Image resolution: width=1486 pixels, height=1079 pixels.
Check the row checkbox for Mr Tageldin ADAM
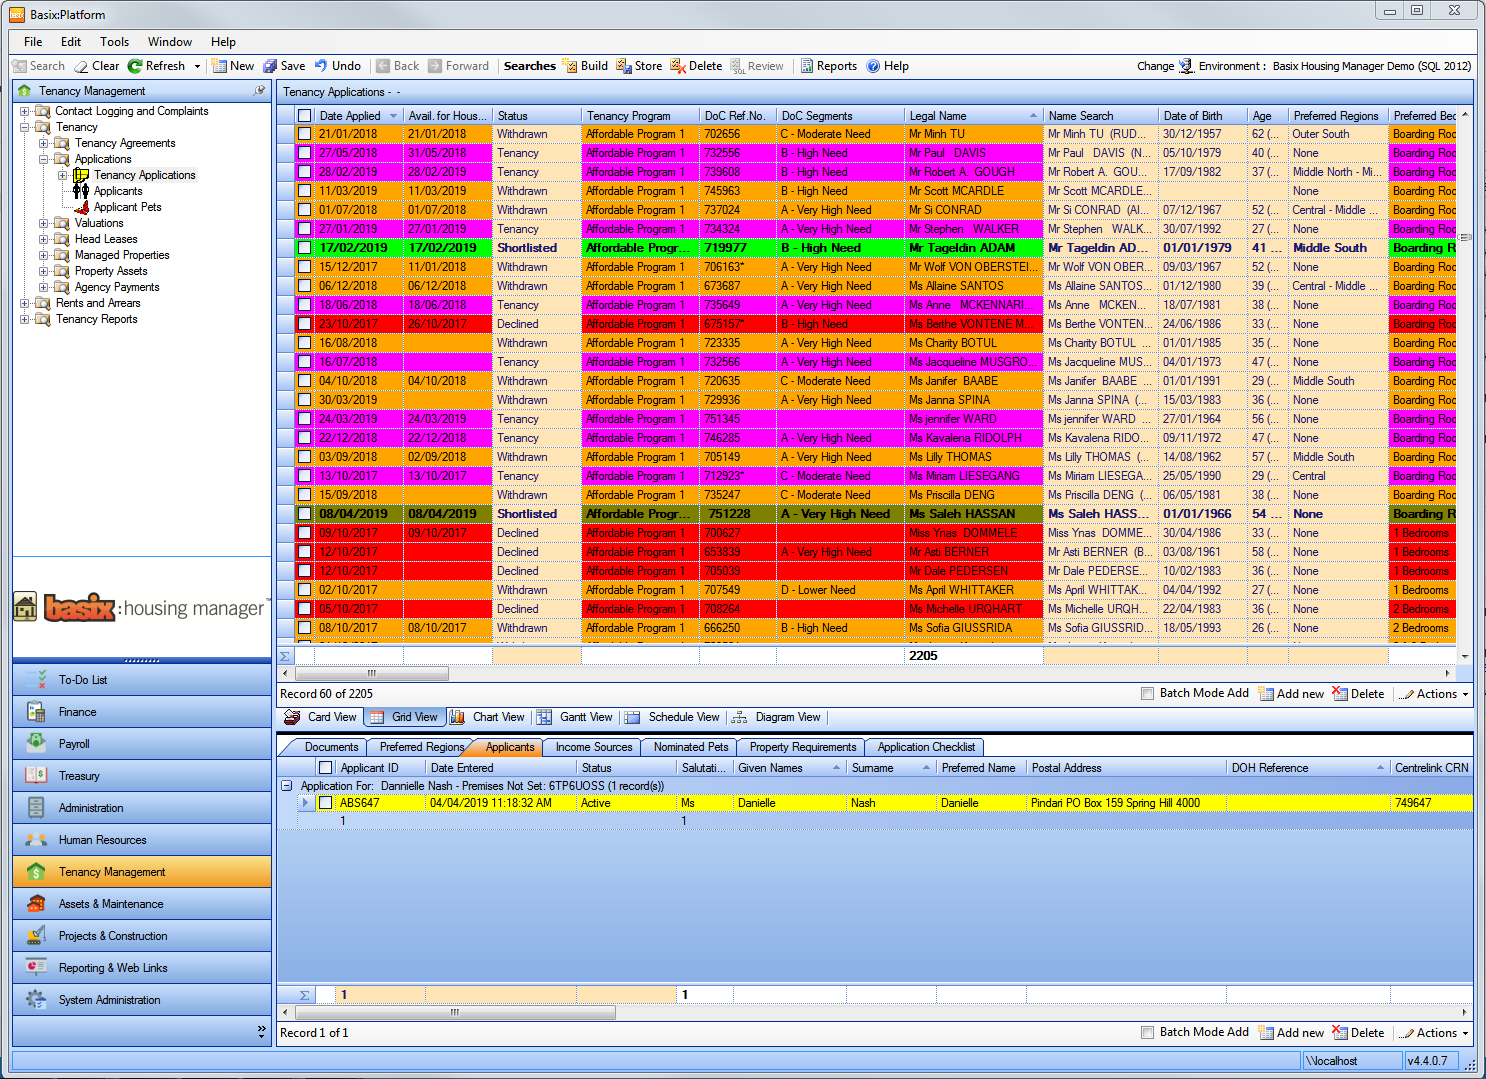[305, 247]
